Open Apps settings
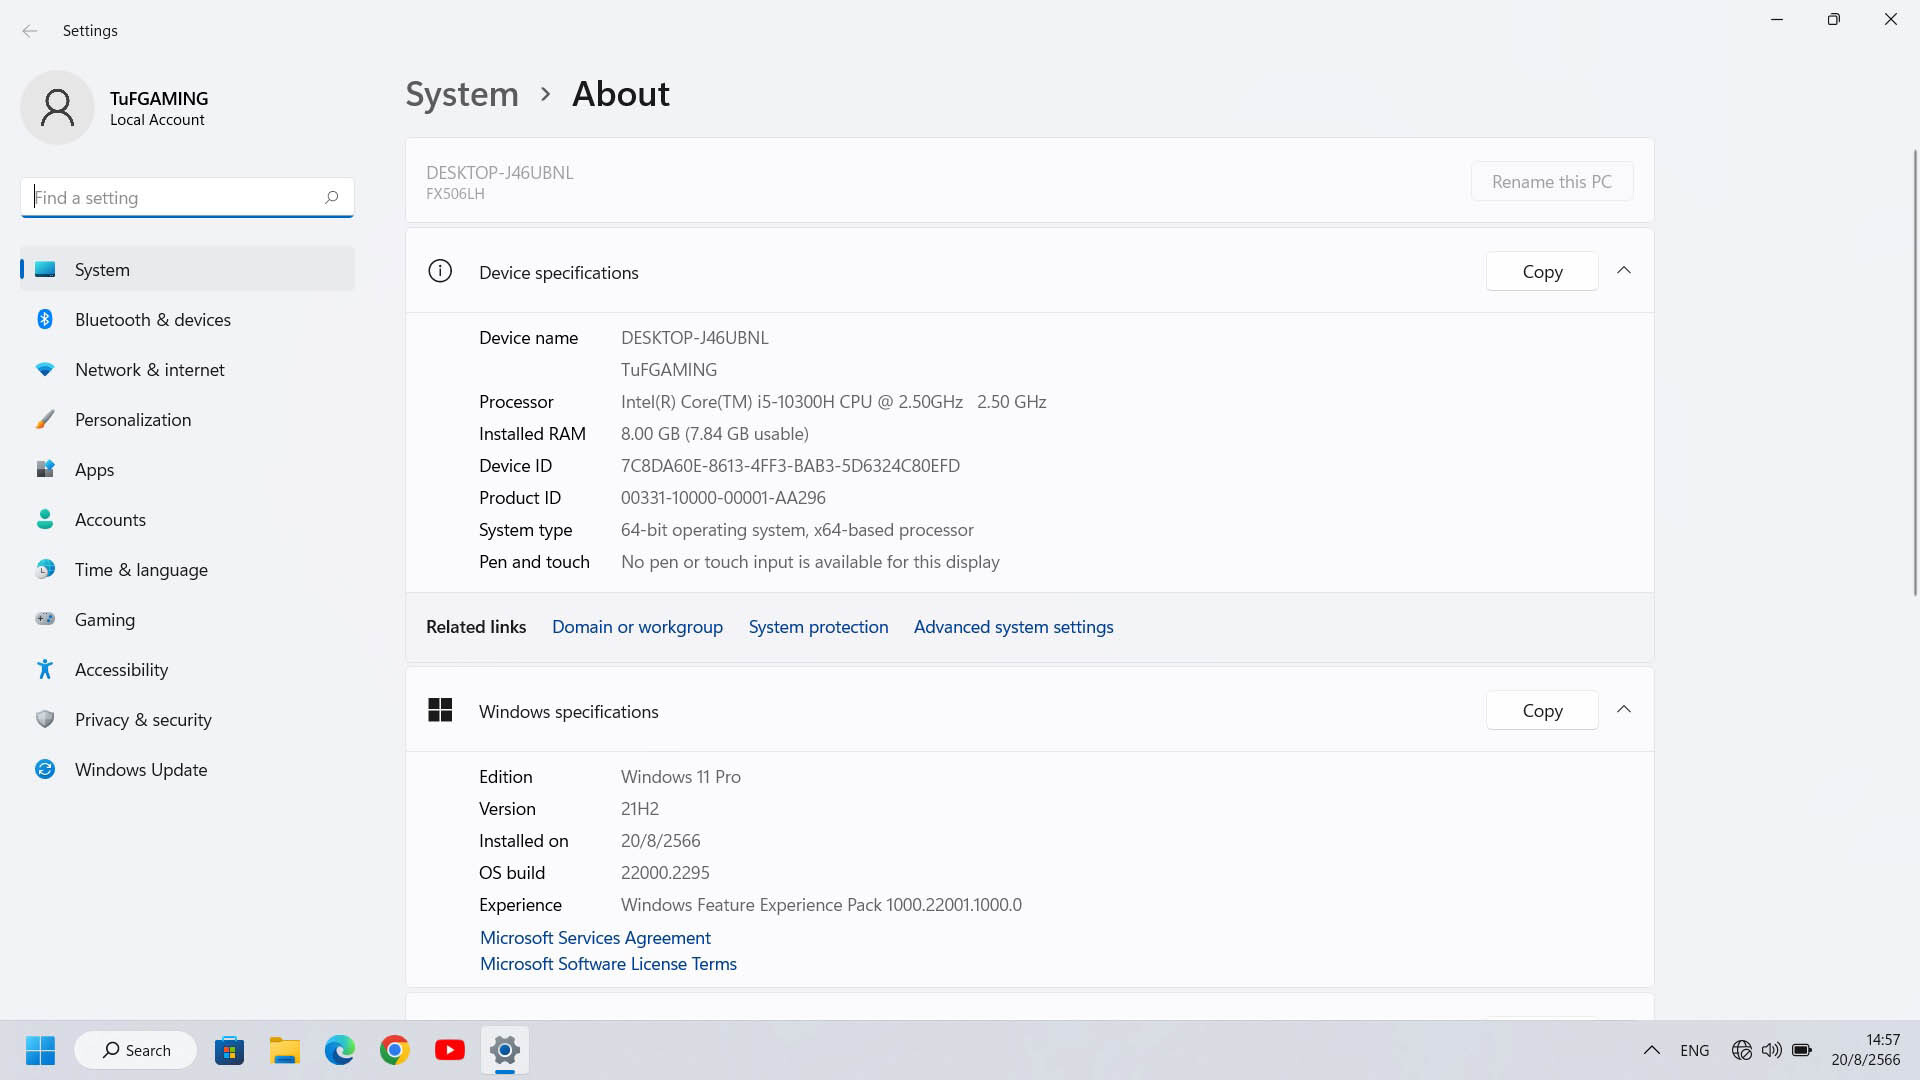Viewport: 1920px width, 1080px height. point(187,470)
